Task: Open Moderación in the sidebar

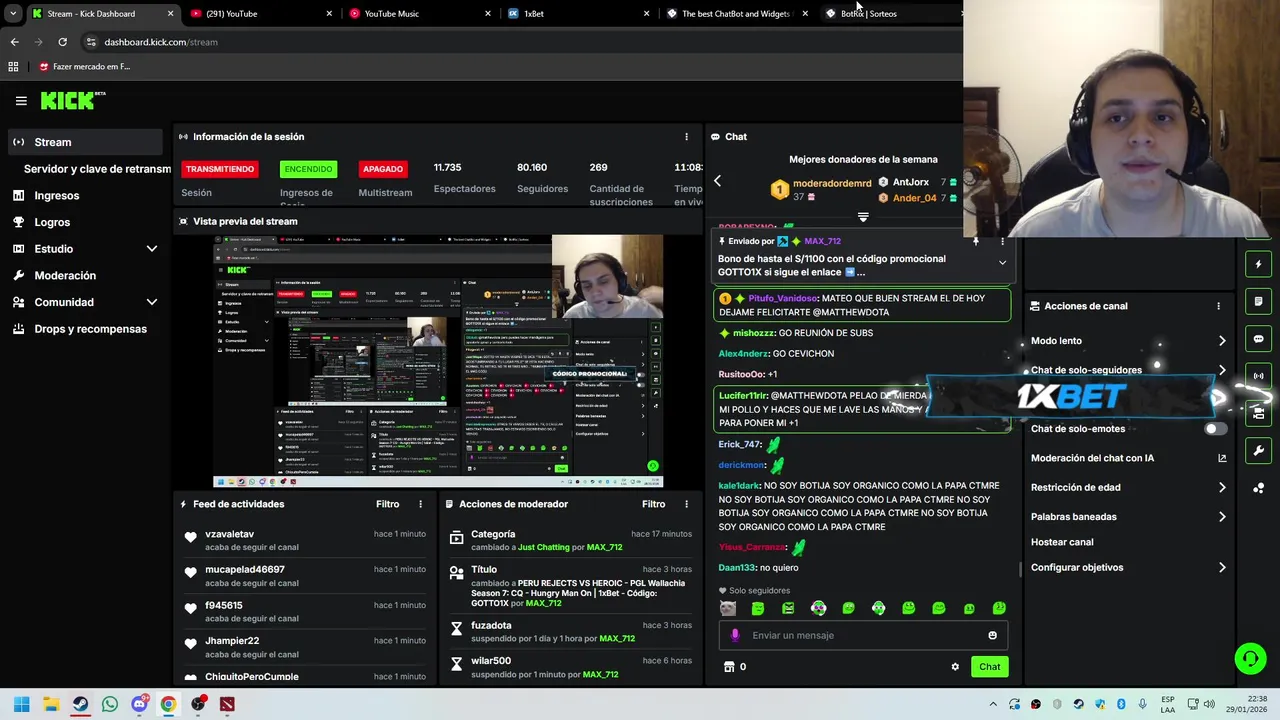Action: (65, 276)
